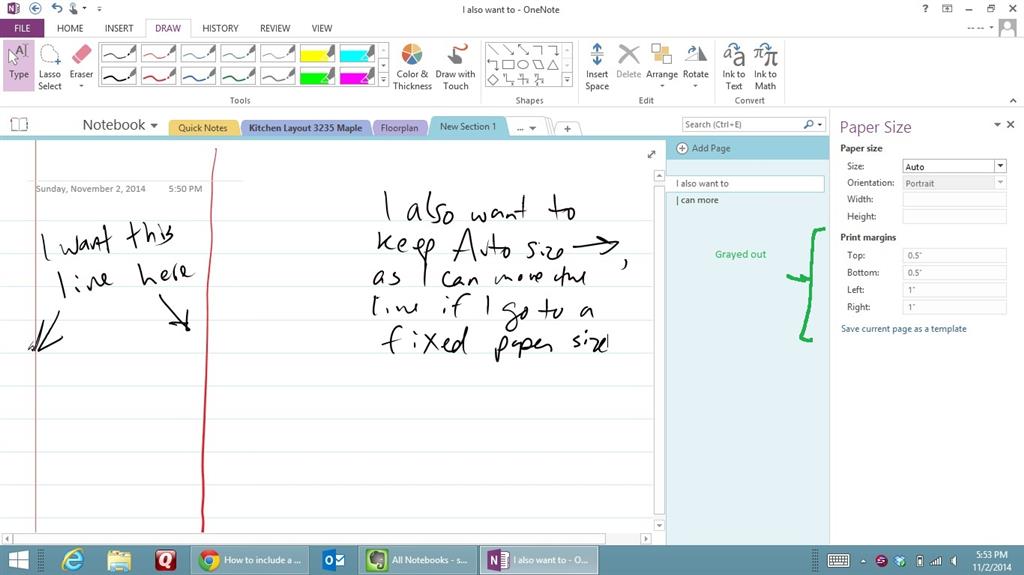Toggle Draw with Touch
Screen dimensions: 1024x575
pos(455,66)
